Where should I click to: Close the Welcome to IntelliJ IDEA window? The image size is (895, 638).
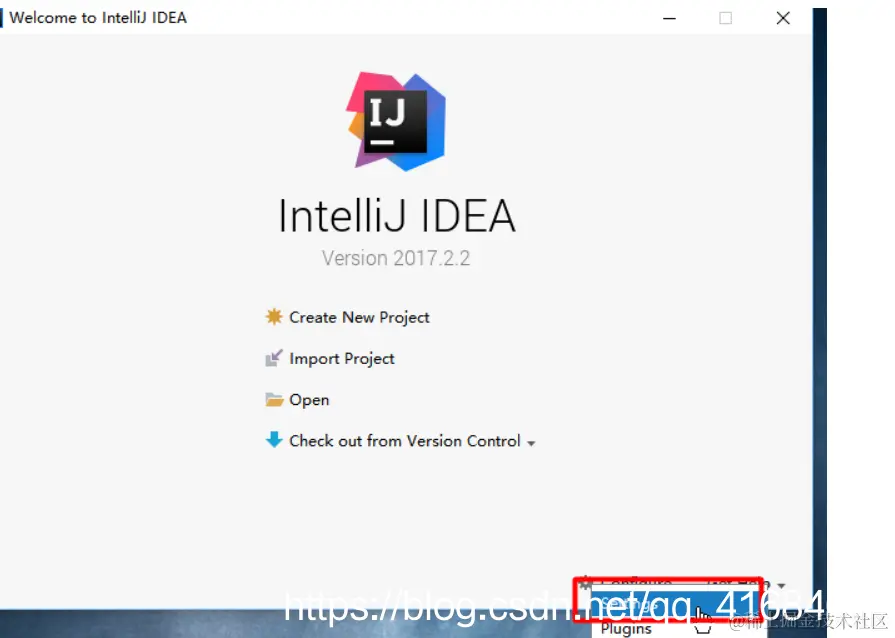tap(783, 18)
